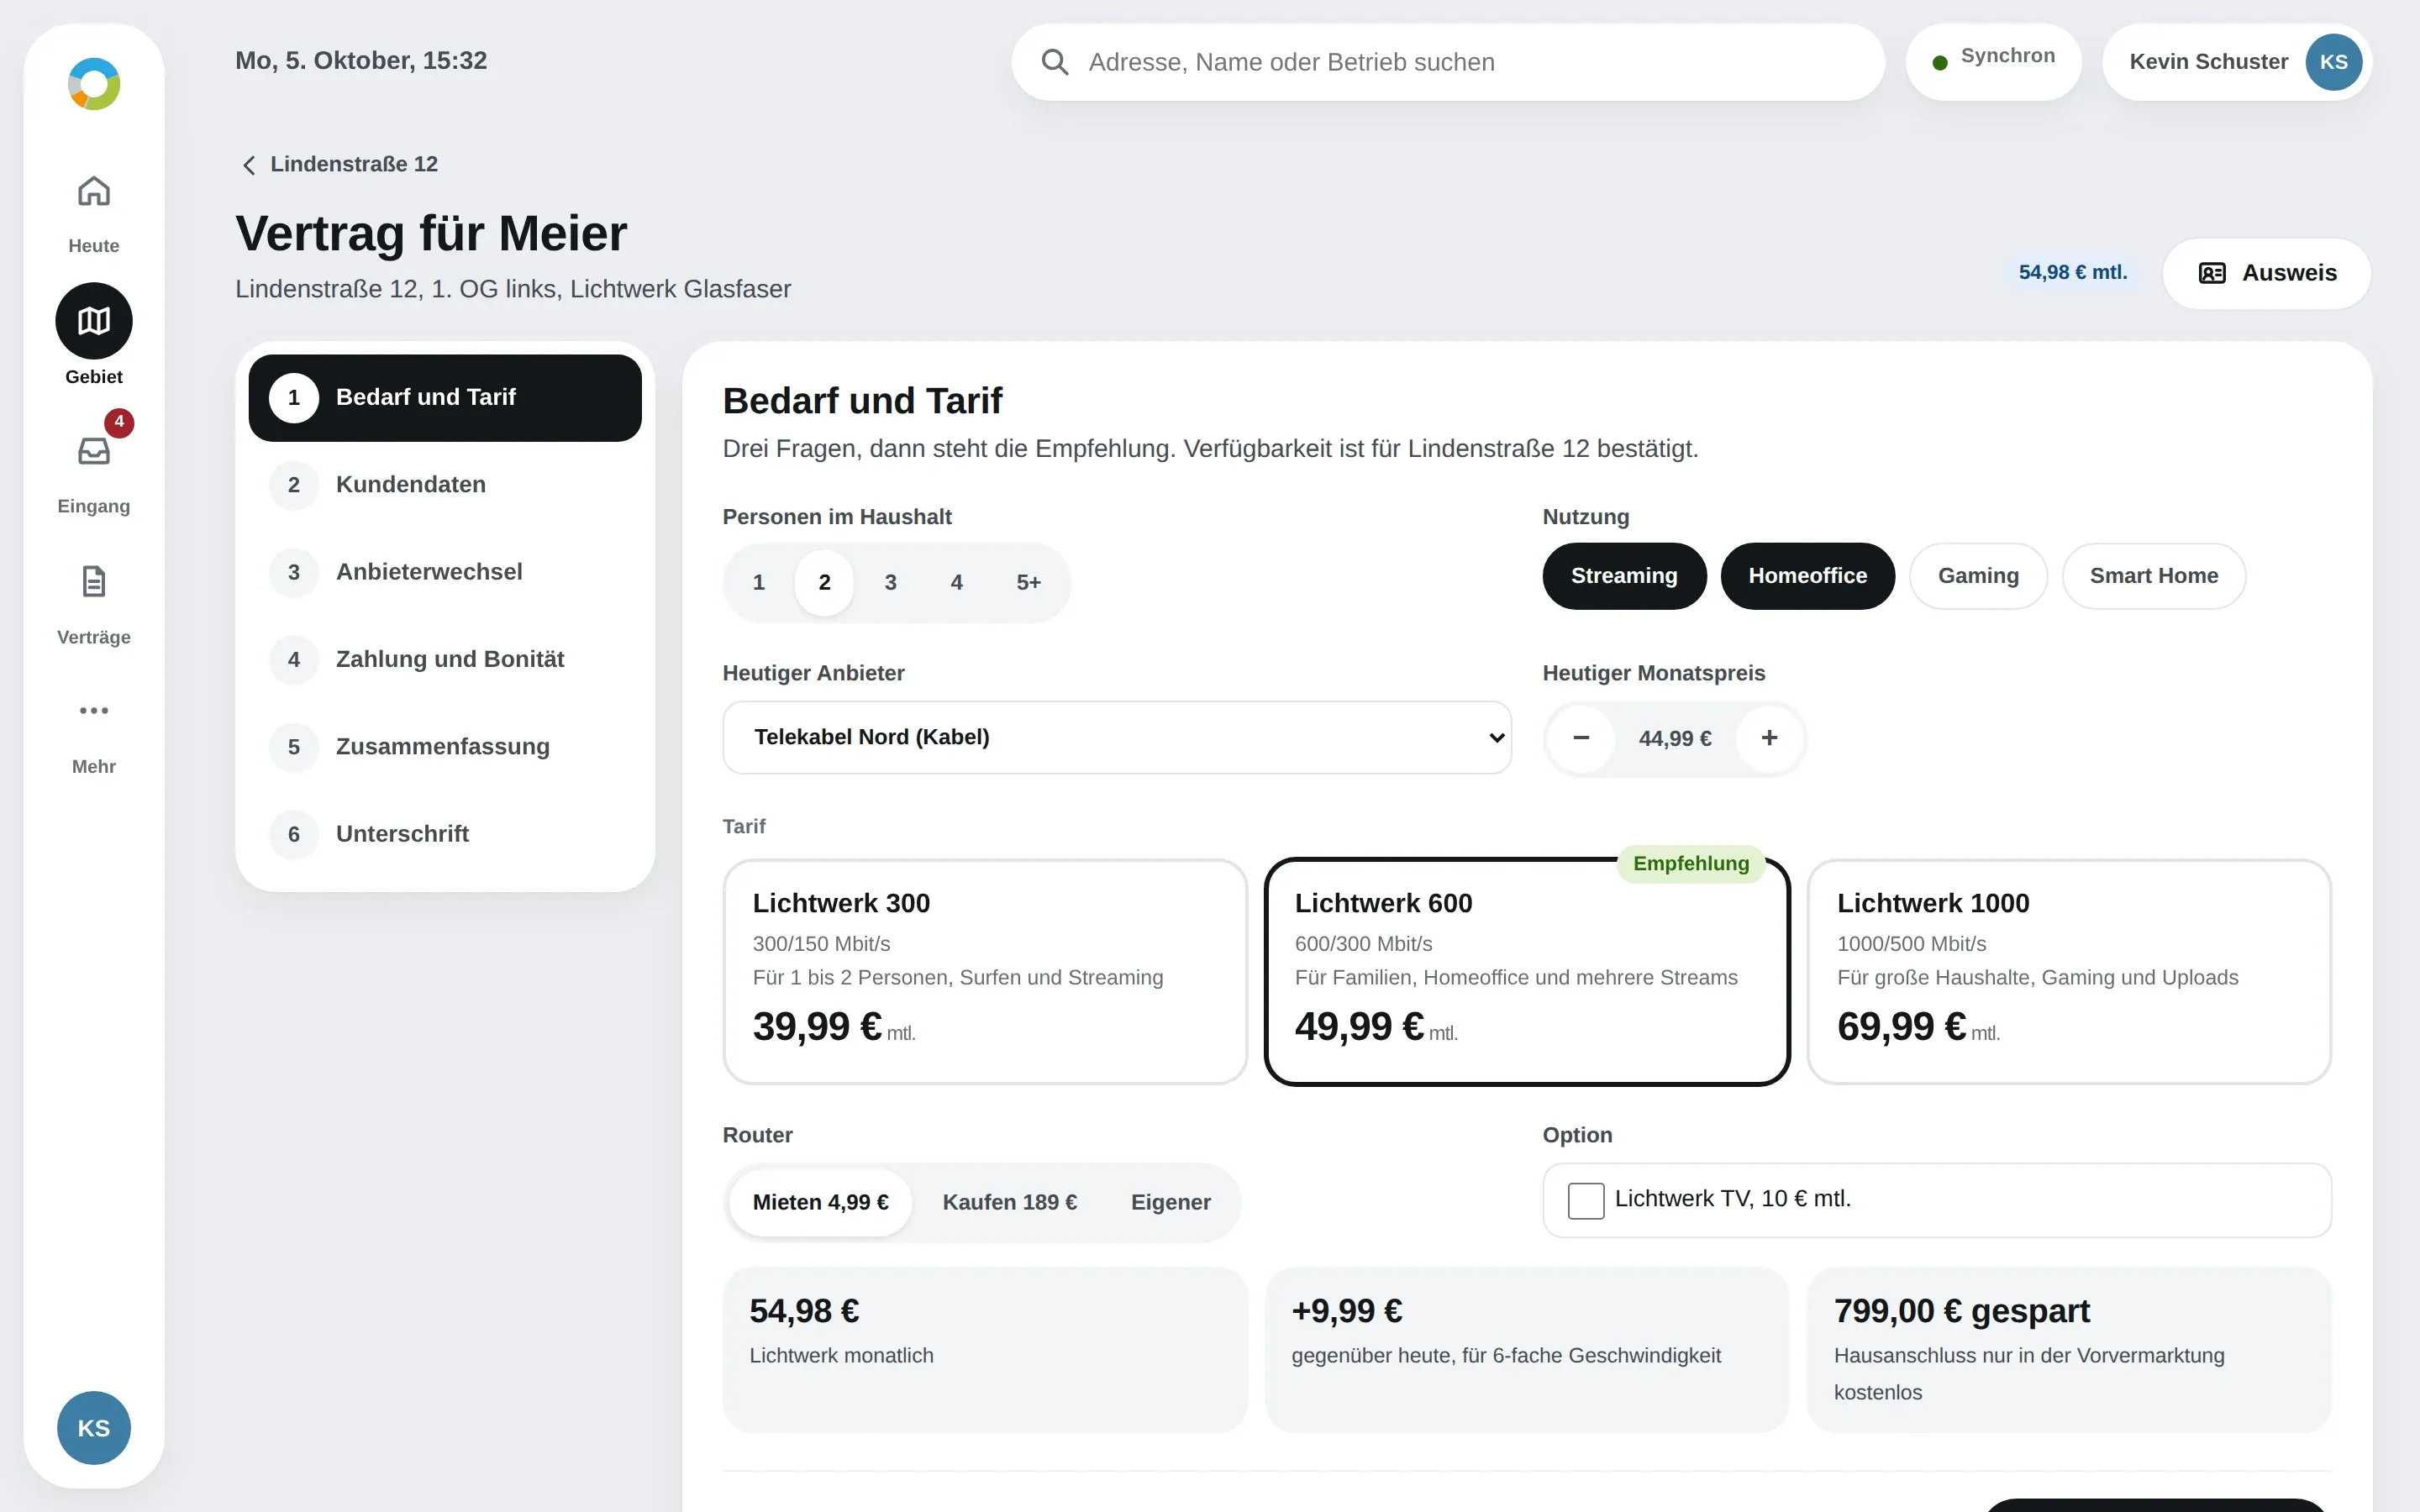Choose the Lichtwerk 1000 tariff card

tap(2069, 971)
